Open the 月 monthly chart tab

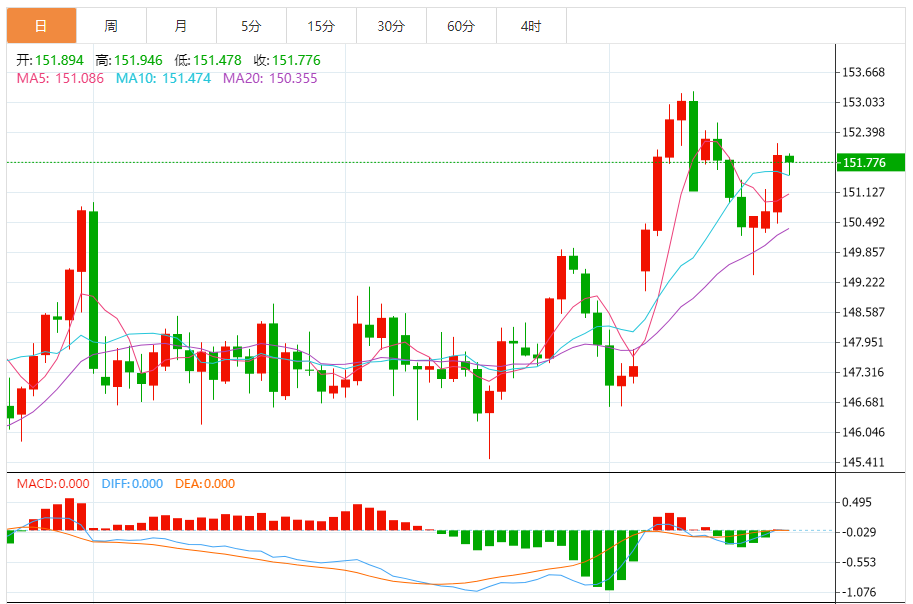tap(180, 26)
